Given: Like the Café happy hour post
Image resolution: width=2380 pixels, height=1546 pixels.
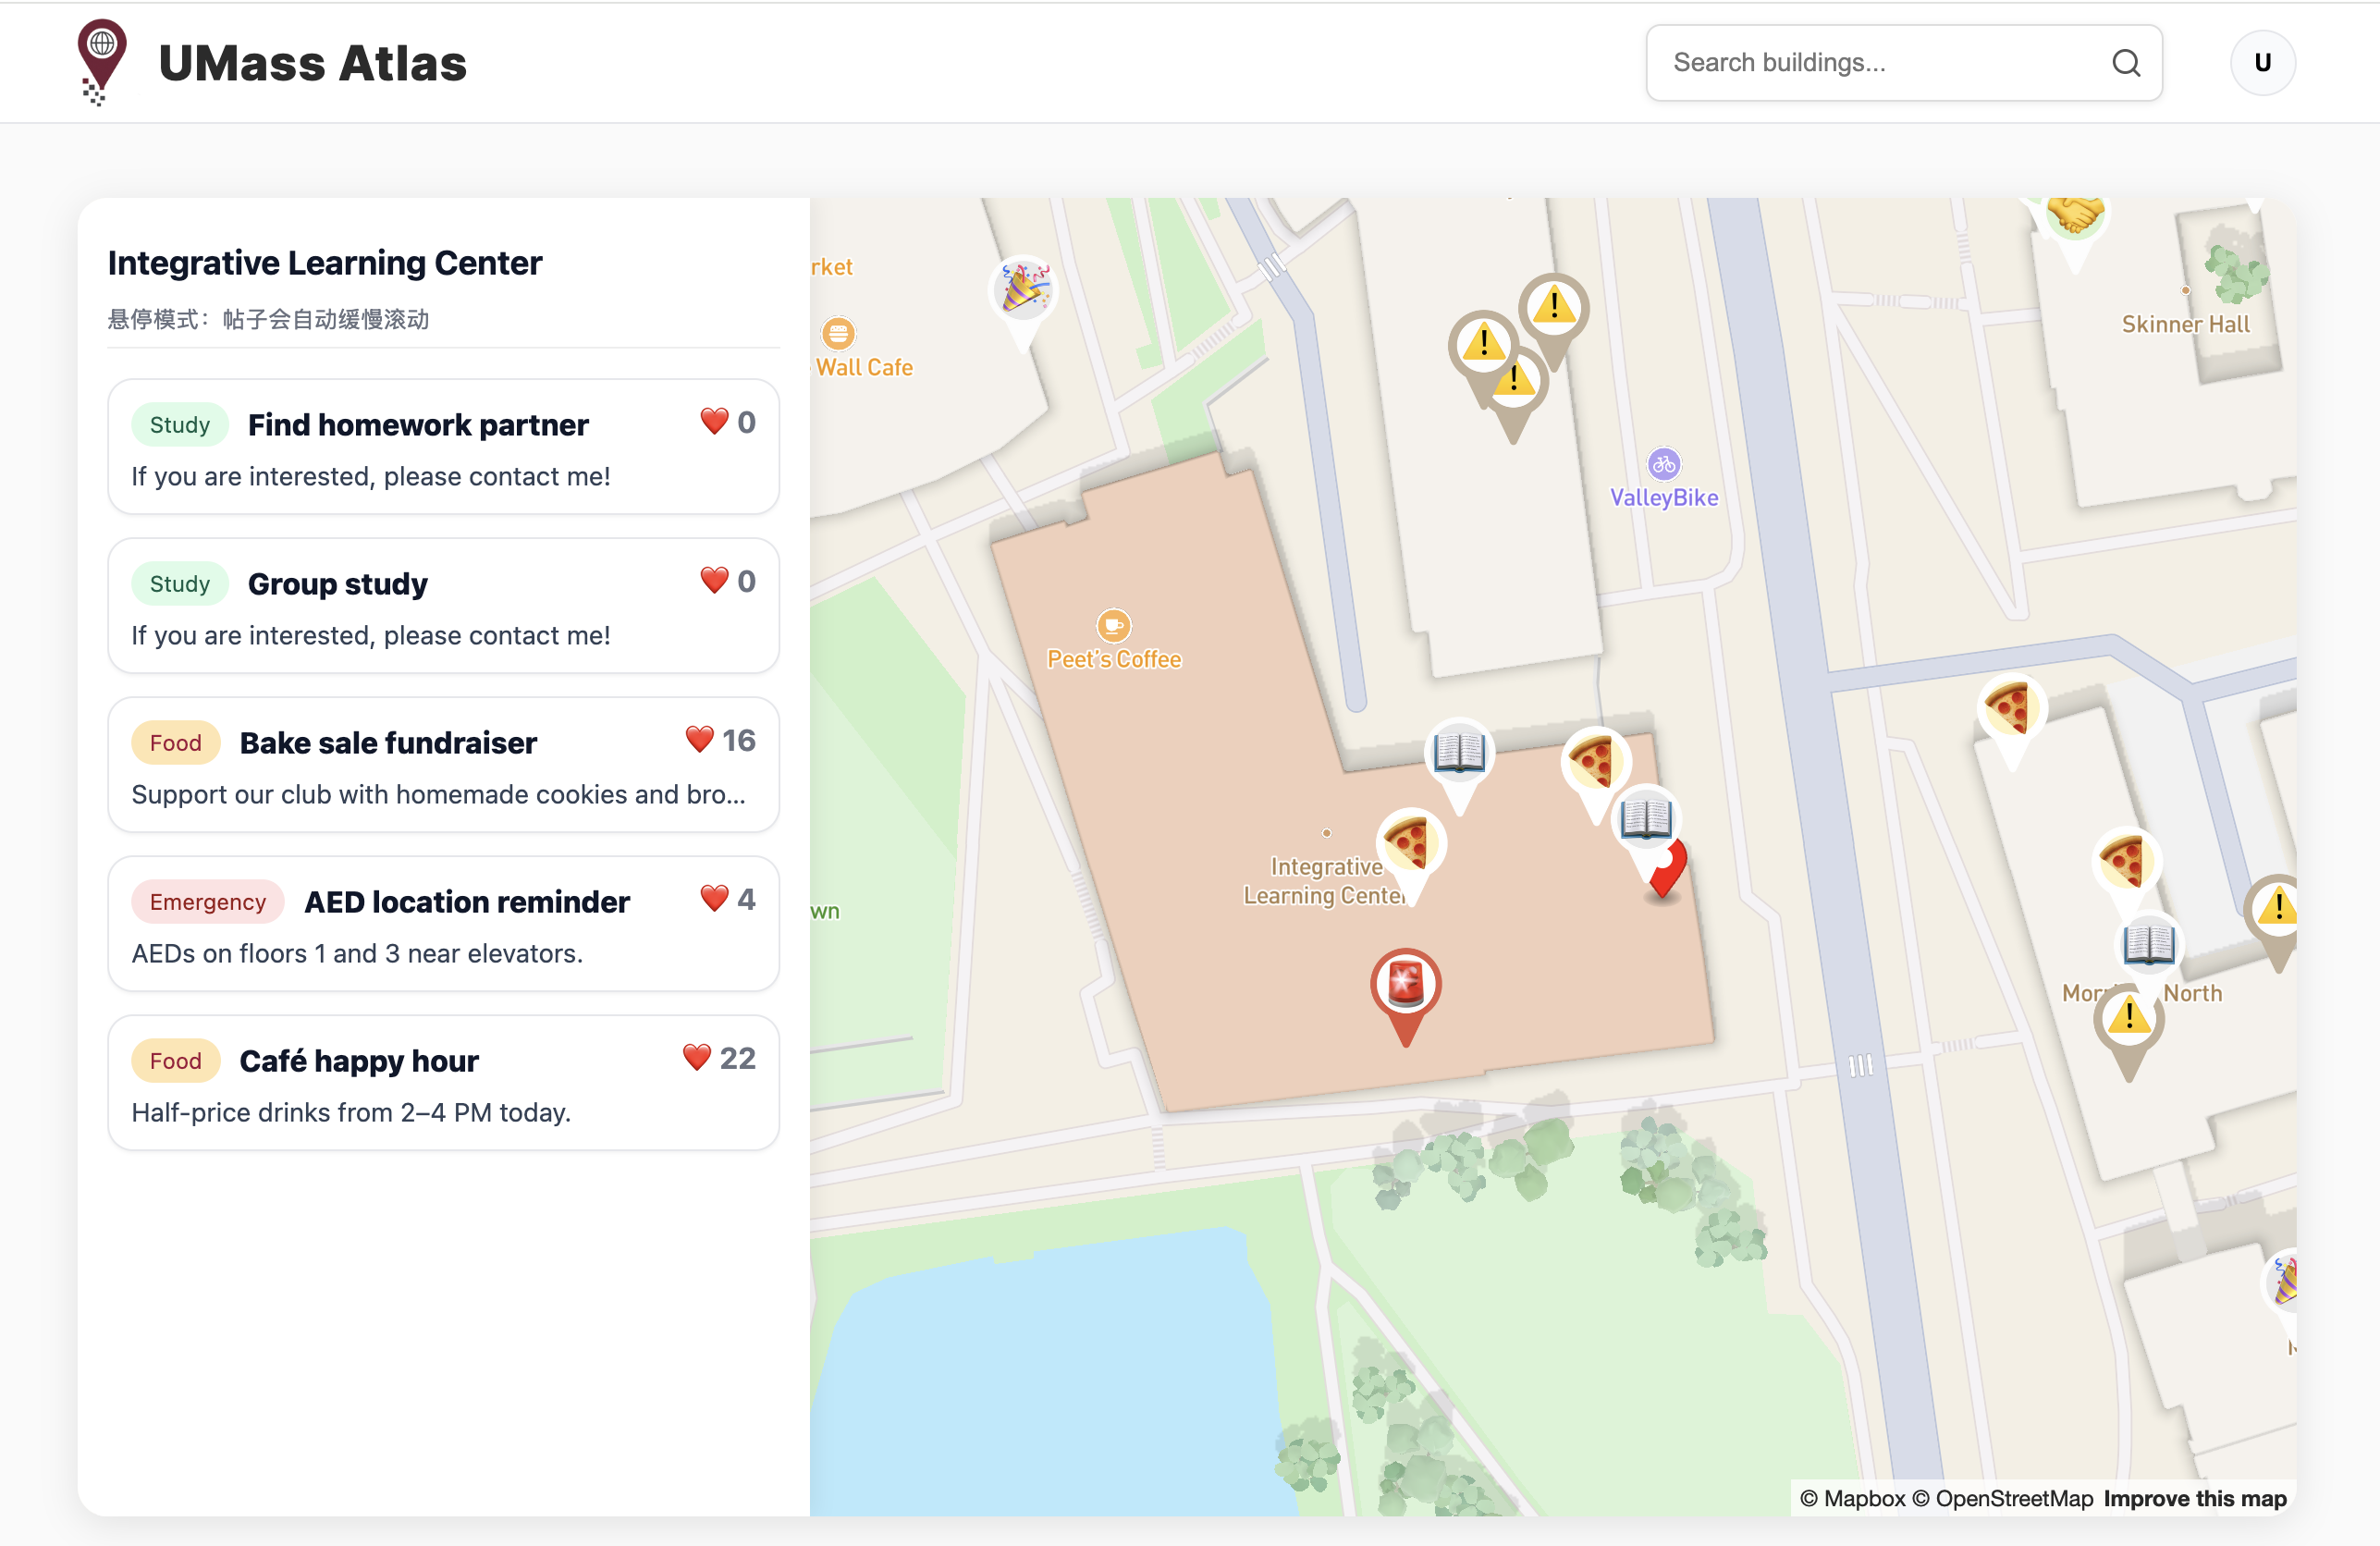Looking at the screenshot, I should point(697,1058).
